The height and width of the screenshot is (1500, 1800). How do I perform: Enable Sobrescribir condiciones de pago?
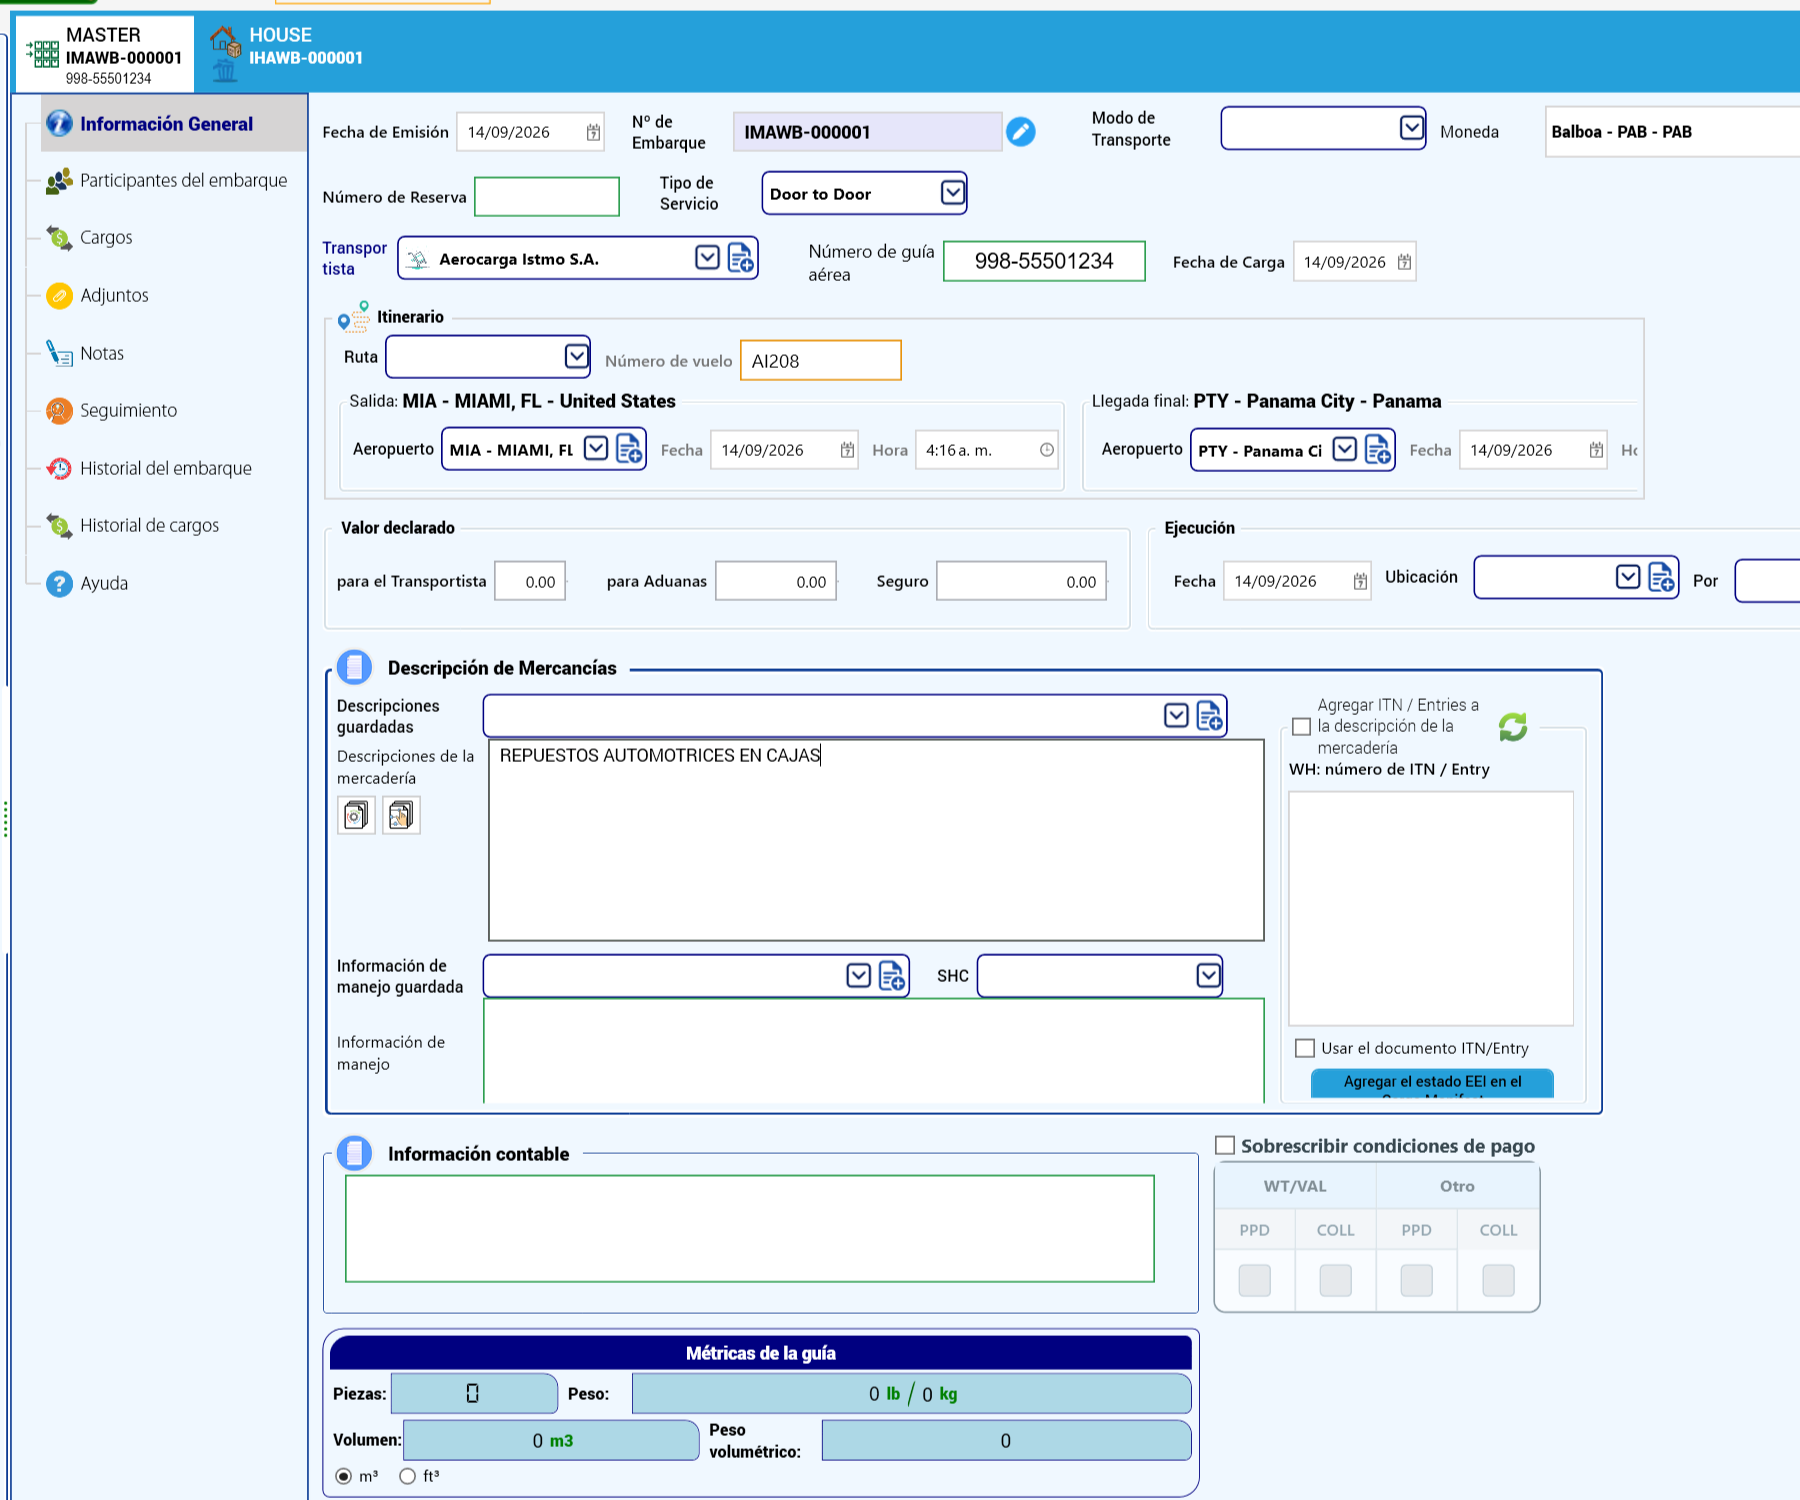click(1224, 1145)
